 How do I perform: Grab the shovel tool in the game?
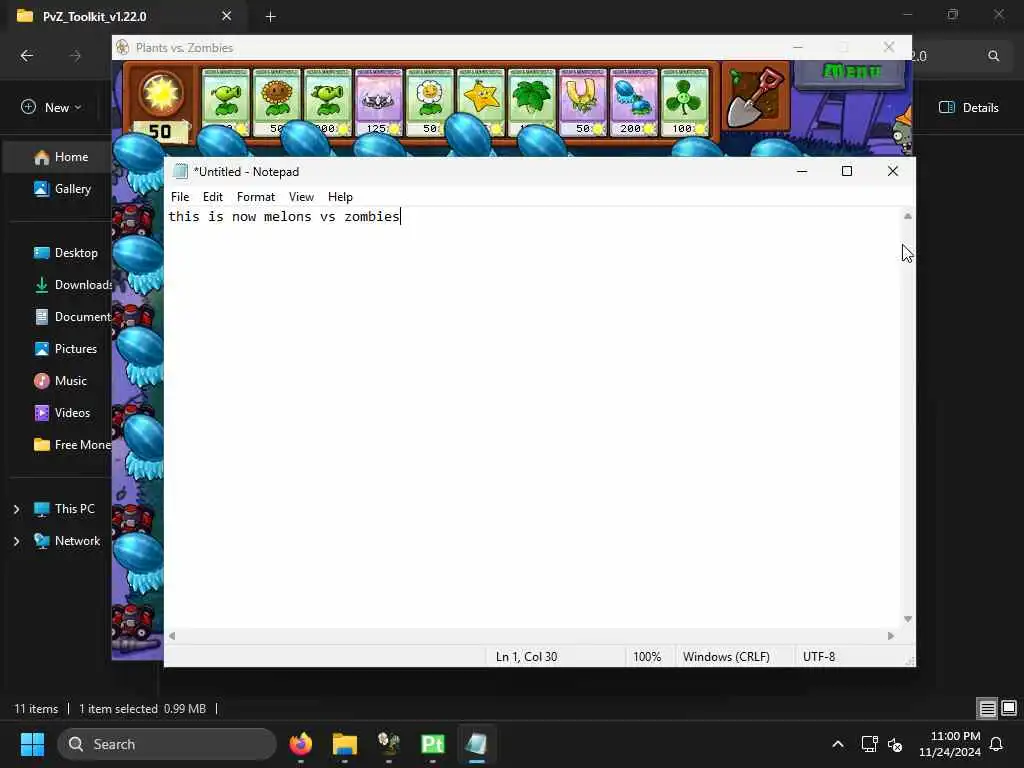pyautogui.click(x=756, y=97)
